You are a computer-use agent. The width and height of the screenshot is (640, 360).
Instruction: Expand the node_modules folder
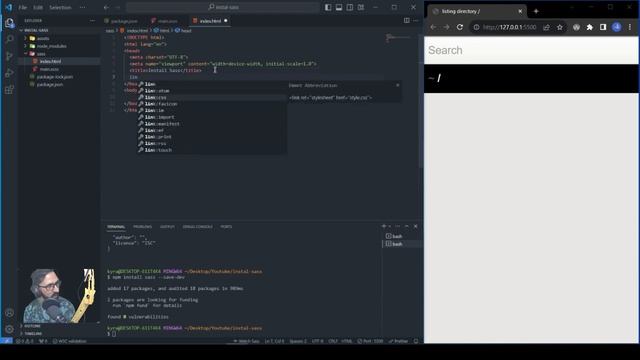pos(51,46)
